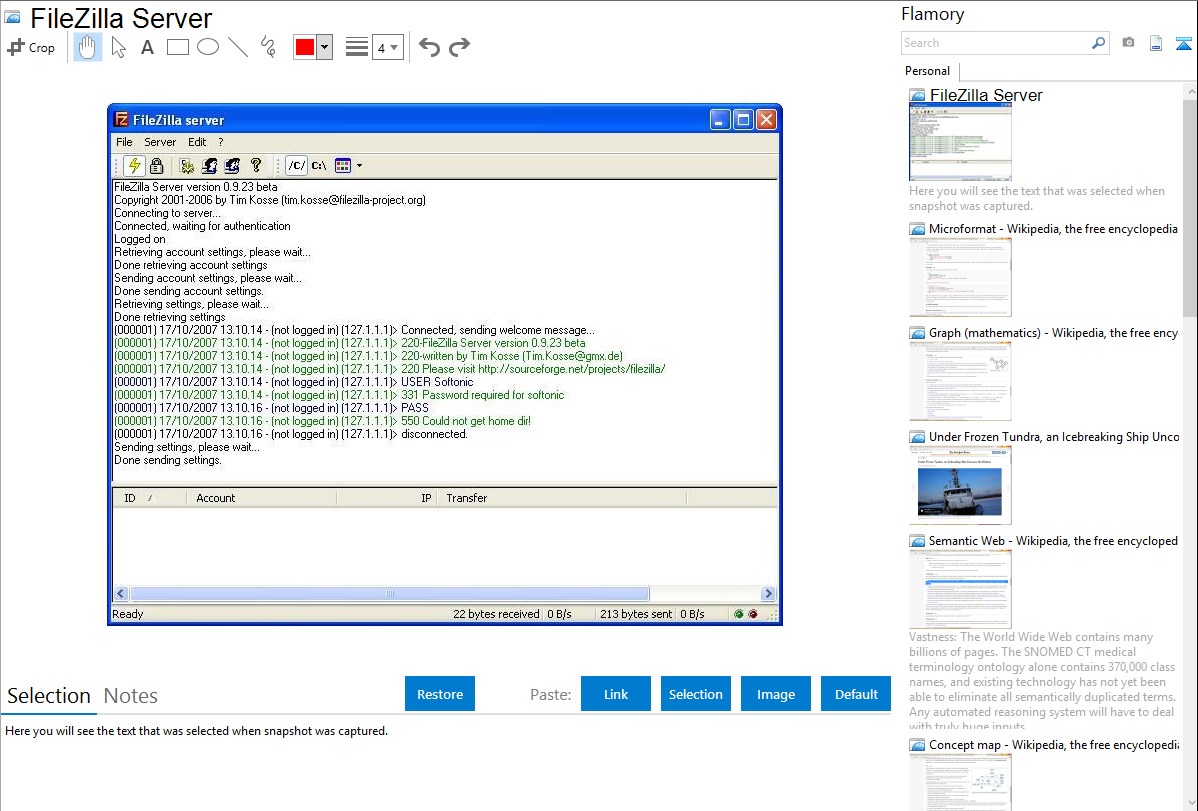This screenshot has width=1198, height=811.
Task: Toggle the padlock lock server icon
Action: click(x=157, y=165)
